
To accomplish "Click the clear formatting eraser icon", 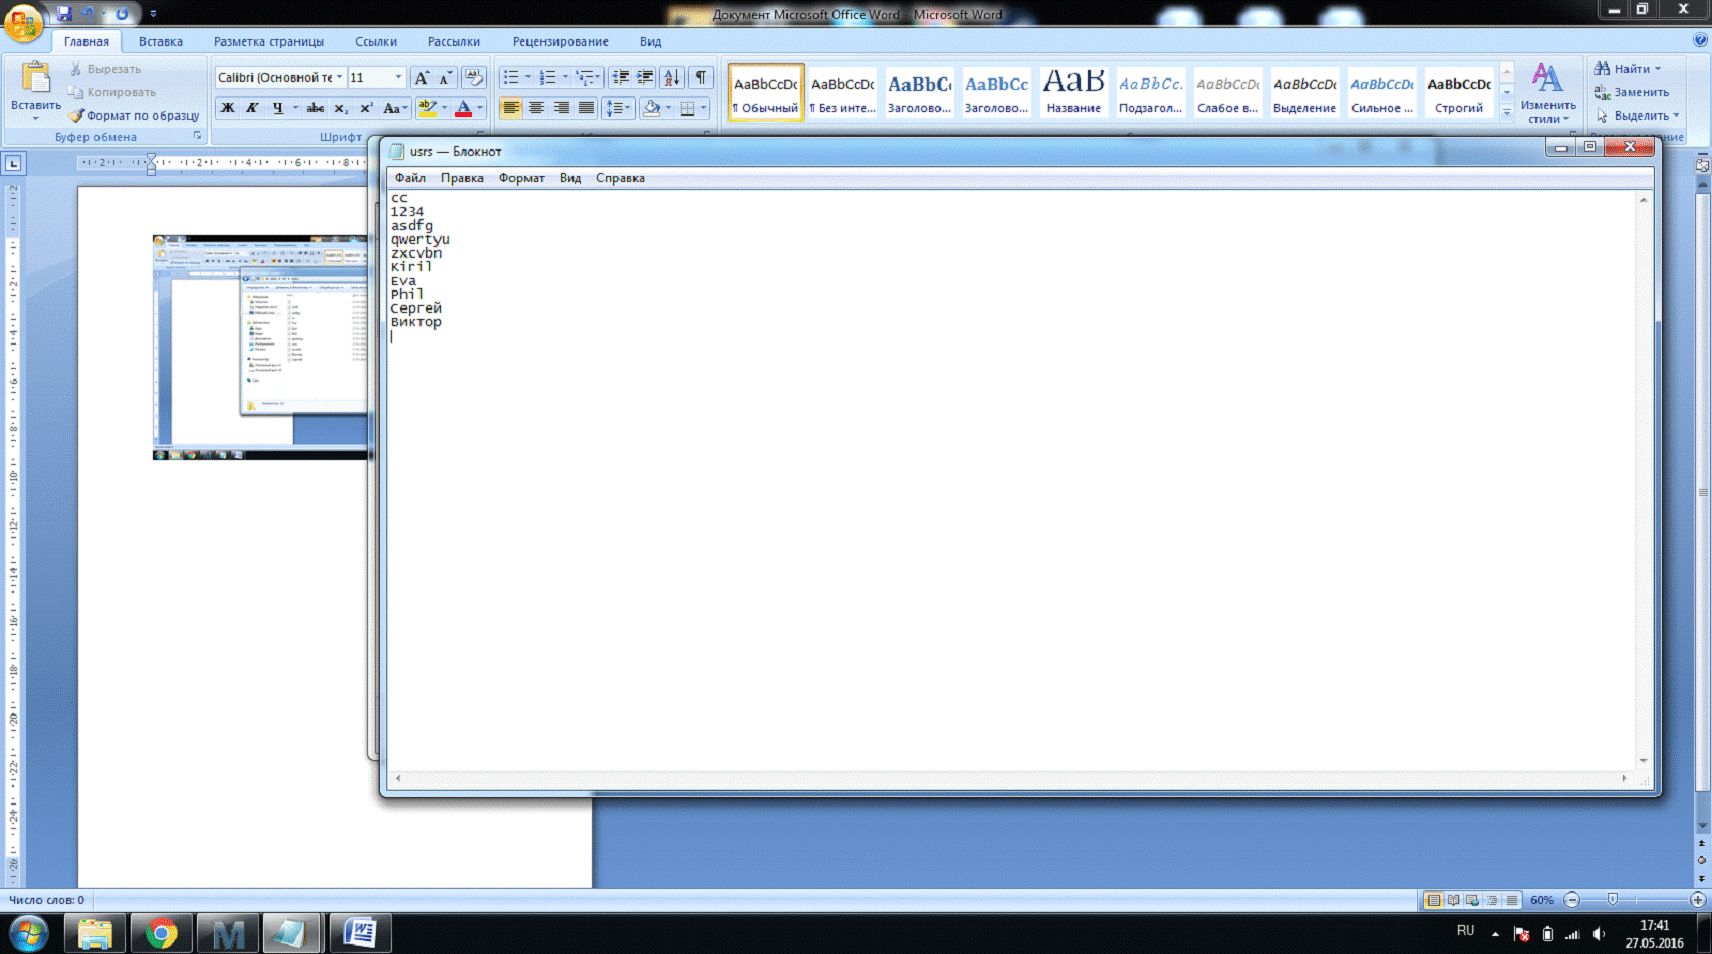I will tap(474, 77).
